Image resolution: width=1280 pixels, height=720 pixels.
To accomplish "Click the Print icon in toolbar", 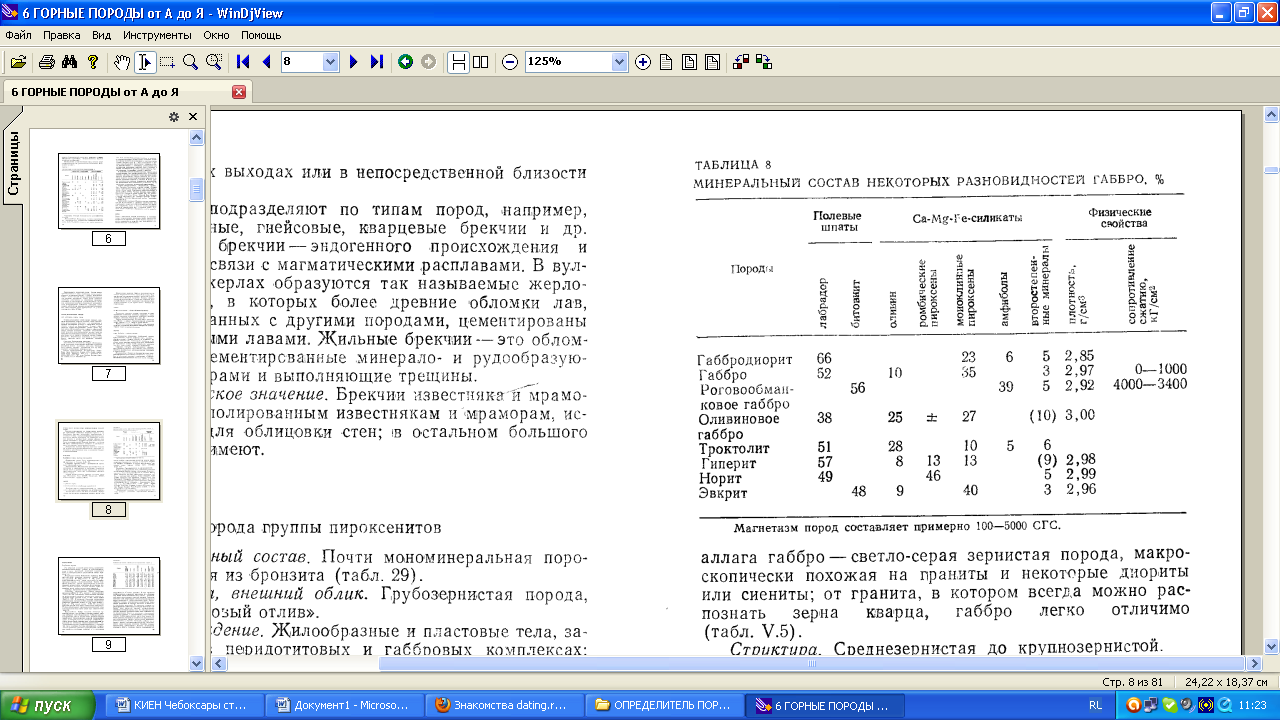I will point(46,62).
